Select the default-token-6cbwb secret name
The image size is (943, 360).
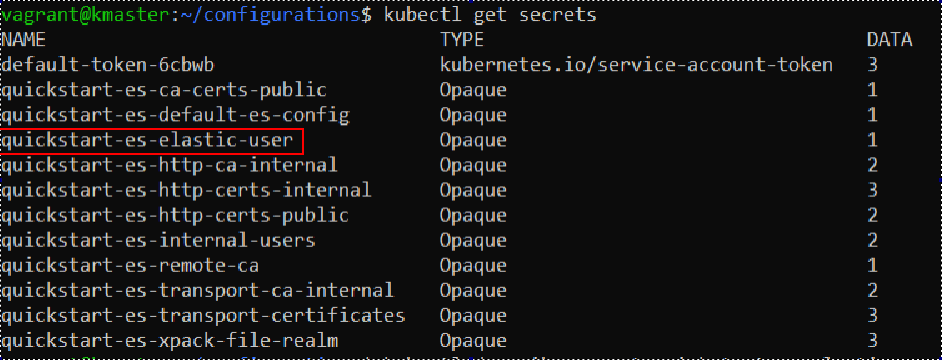[108, 65]
